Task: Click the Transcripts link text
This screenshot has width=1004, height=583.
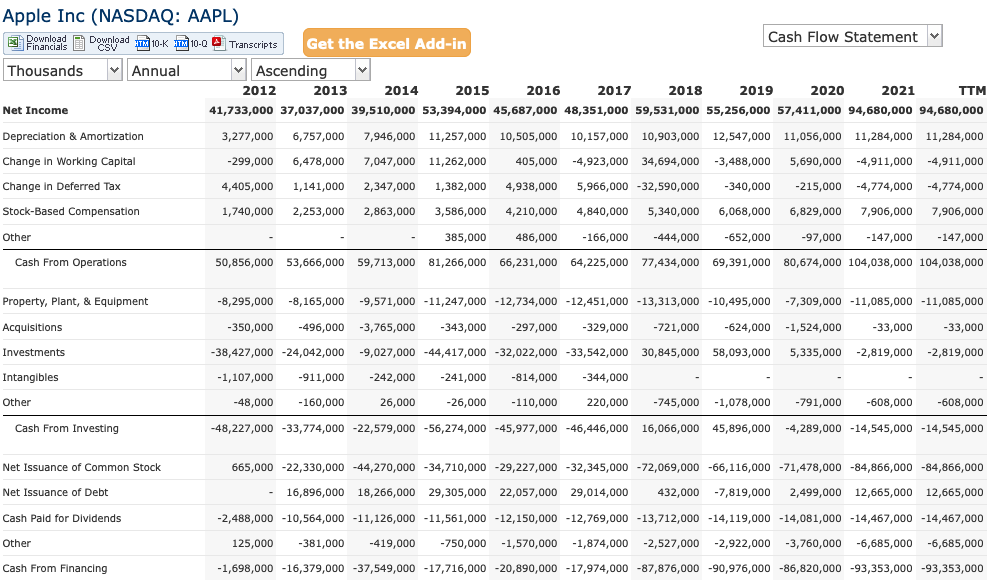Action: pyautogui.click(x=253, y=45)
